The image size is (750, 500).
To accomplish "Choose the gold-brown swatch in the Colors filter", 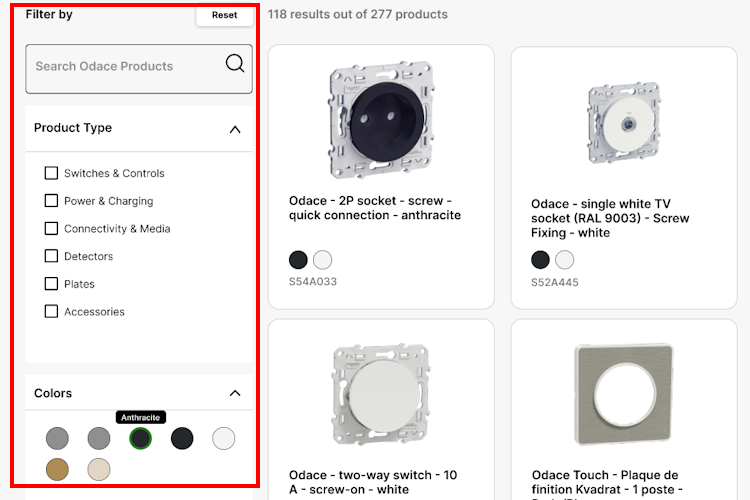I will coord(57,468).
